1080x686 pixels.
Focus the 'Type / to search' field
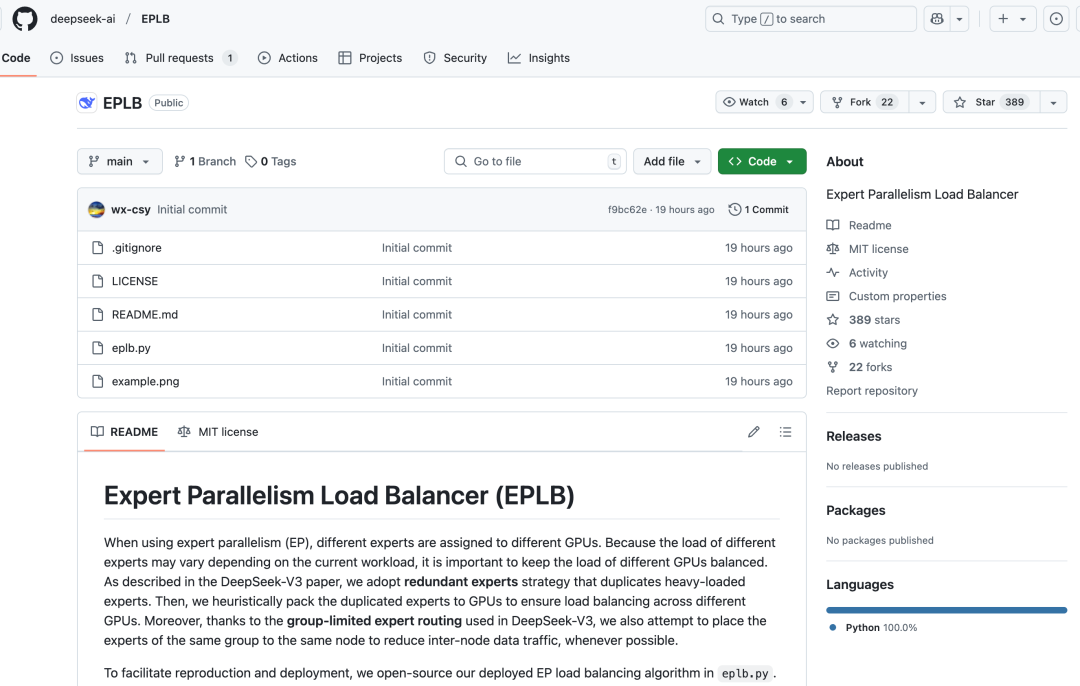[811, 19]
